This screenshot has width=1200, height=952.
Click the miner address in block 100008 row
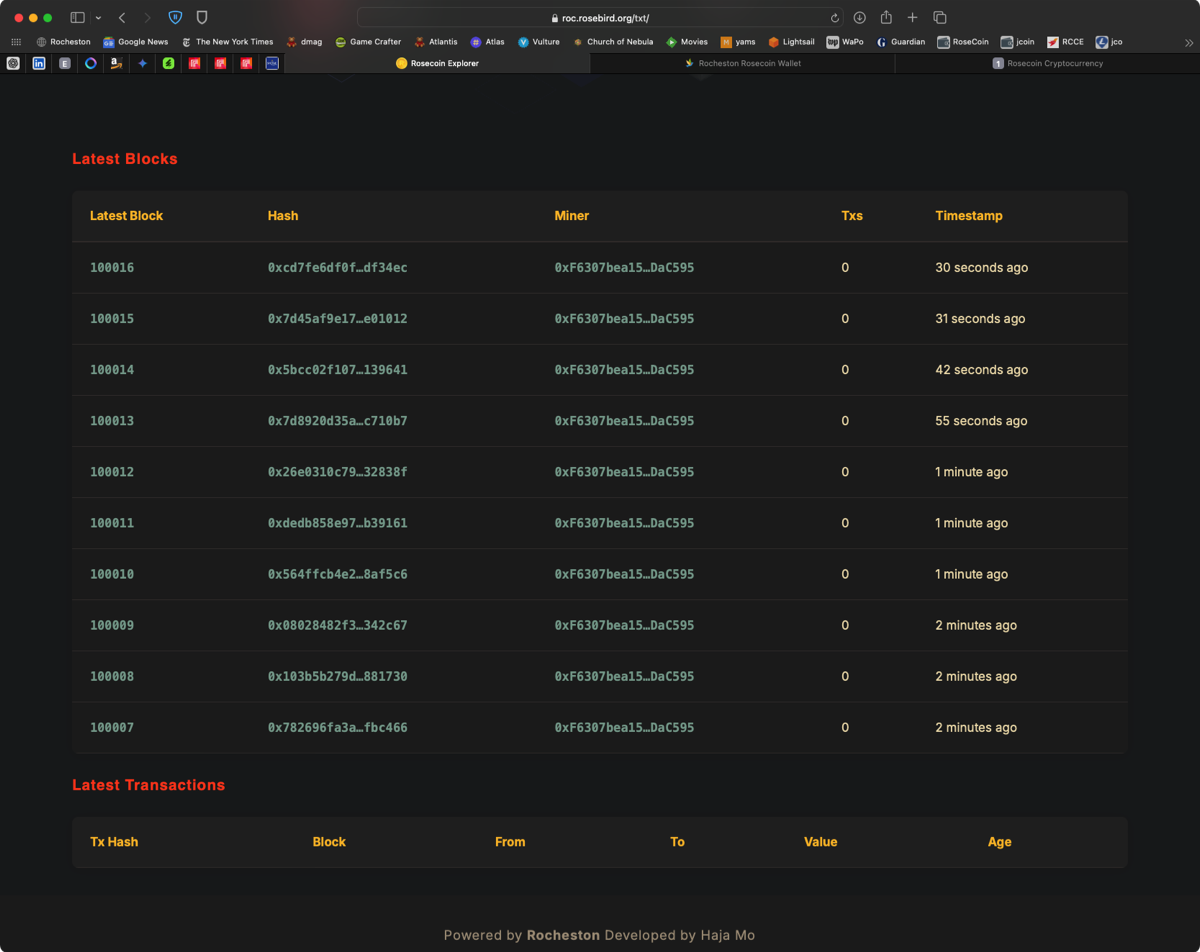pyautogui.click(x=624, y=677)
